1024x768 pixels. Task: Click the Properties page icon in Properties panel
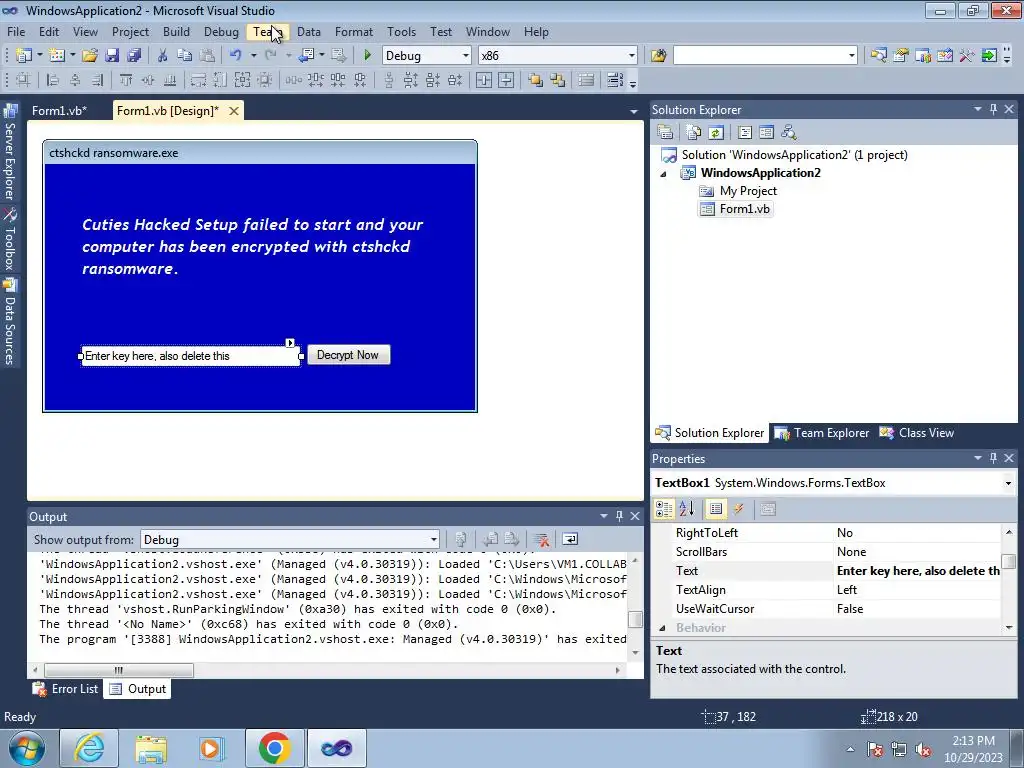[x=768, y=509]
